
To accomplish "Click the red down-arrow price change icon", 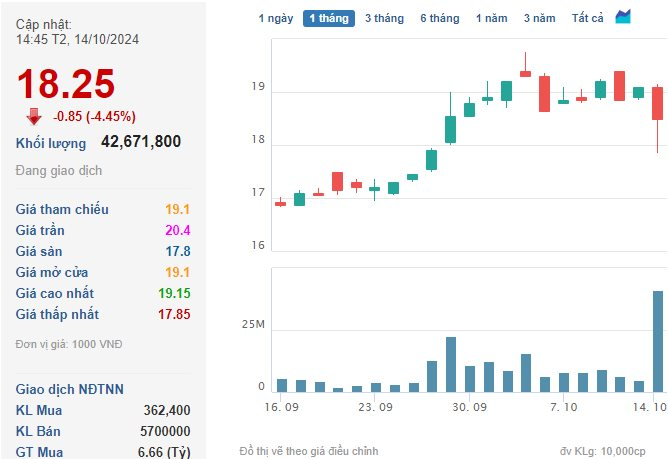I will (34, 116).
